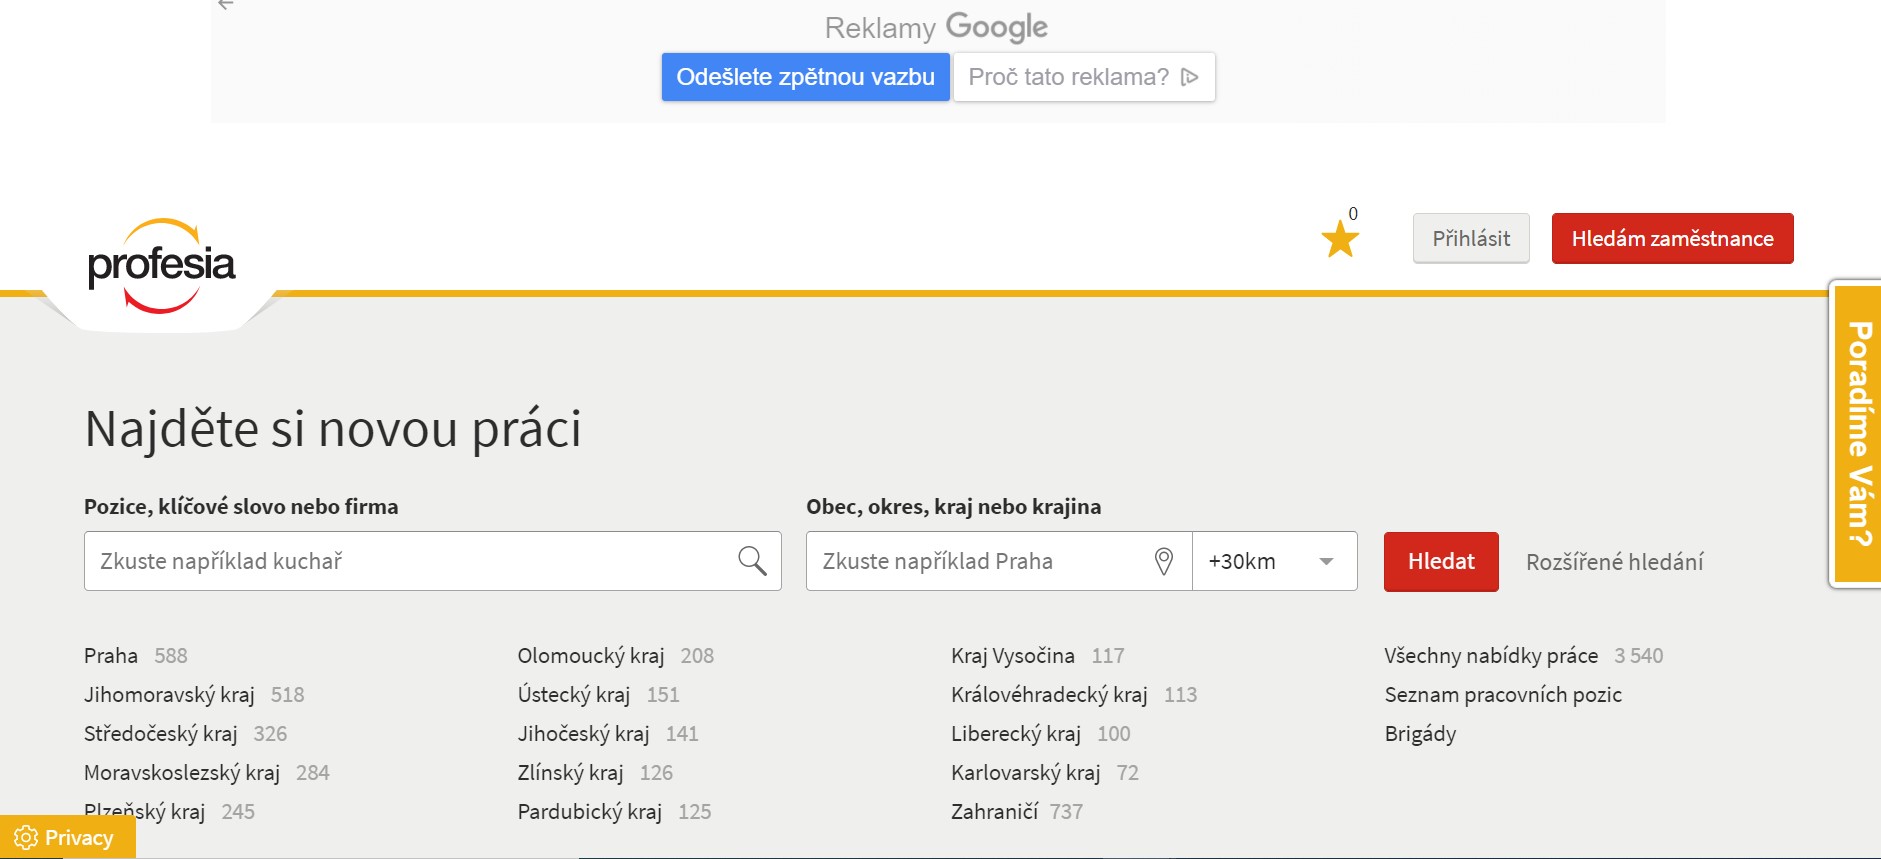
Task: Open Liberecký kraj listings
Action: pos(1016,734)
